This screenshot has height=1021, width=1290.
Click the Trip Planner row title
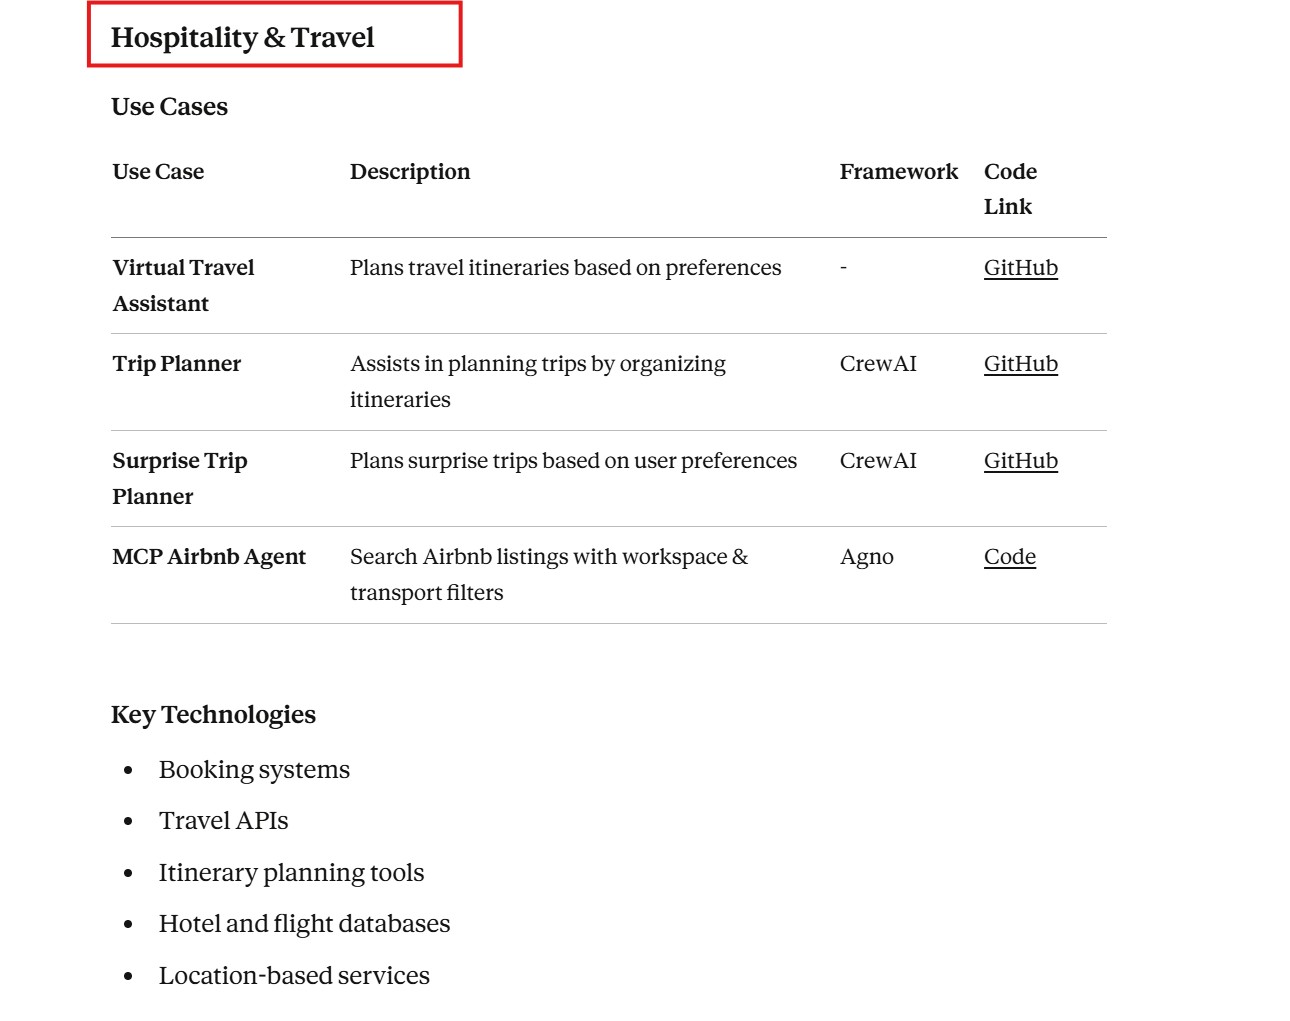(x=177, y=364)
